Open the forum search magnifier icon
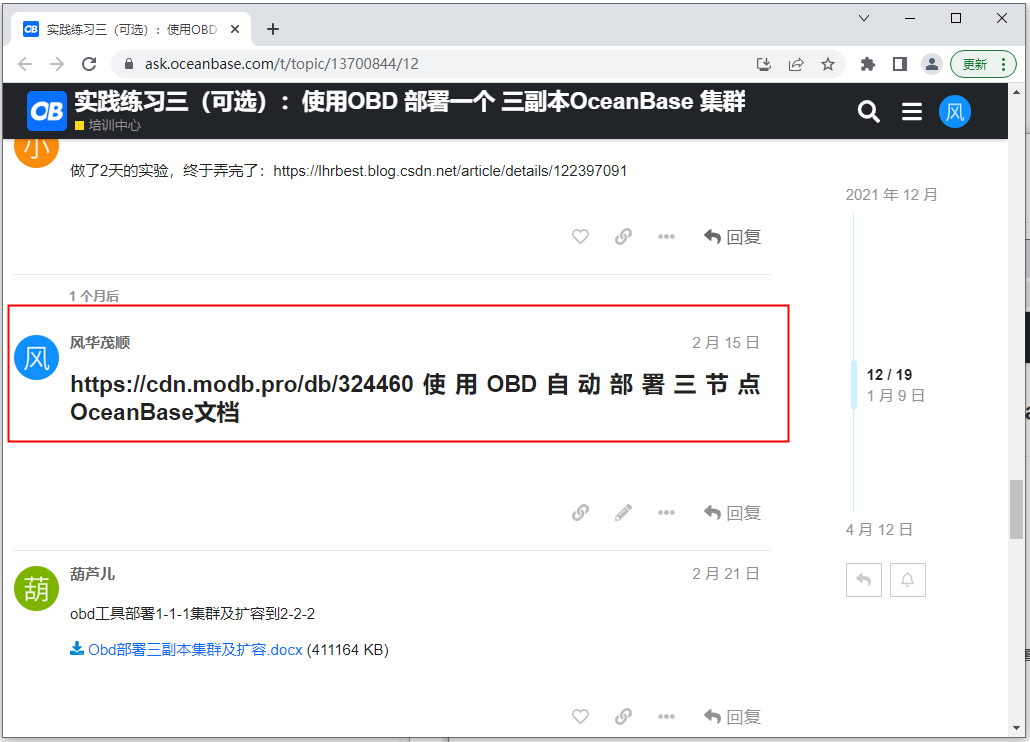The height and width of the screenshot is (742, 1030). 868,112
